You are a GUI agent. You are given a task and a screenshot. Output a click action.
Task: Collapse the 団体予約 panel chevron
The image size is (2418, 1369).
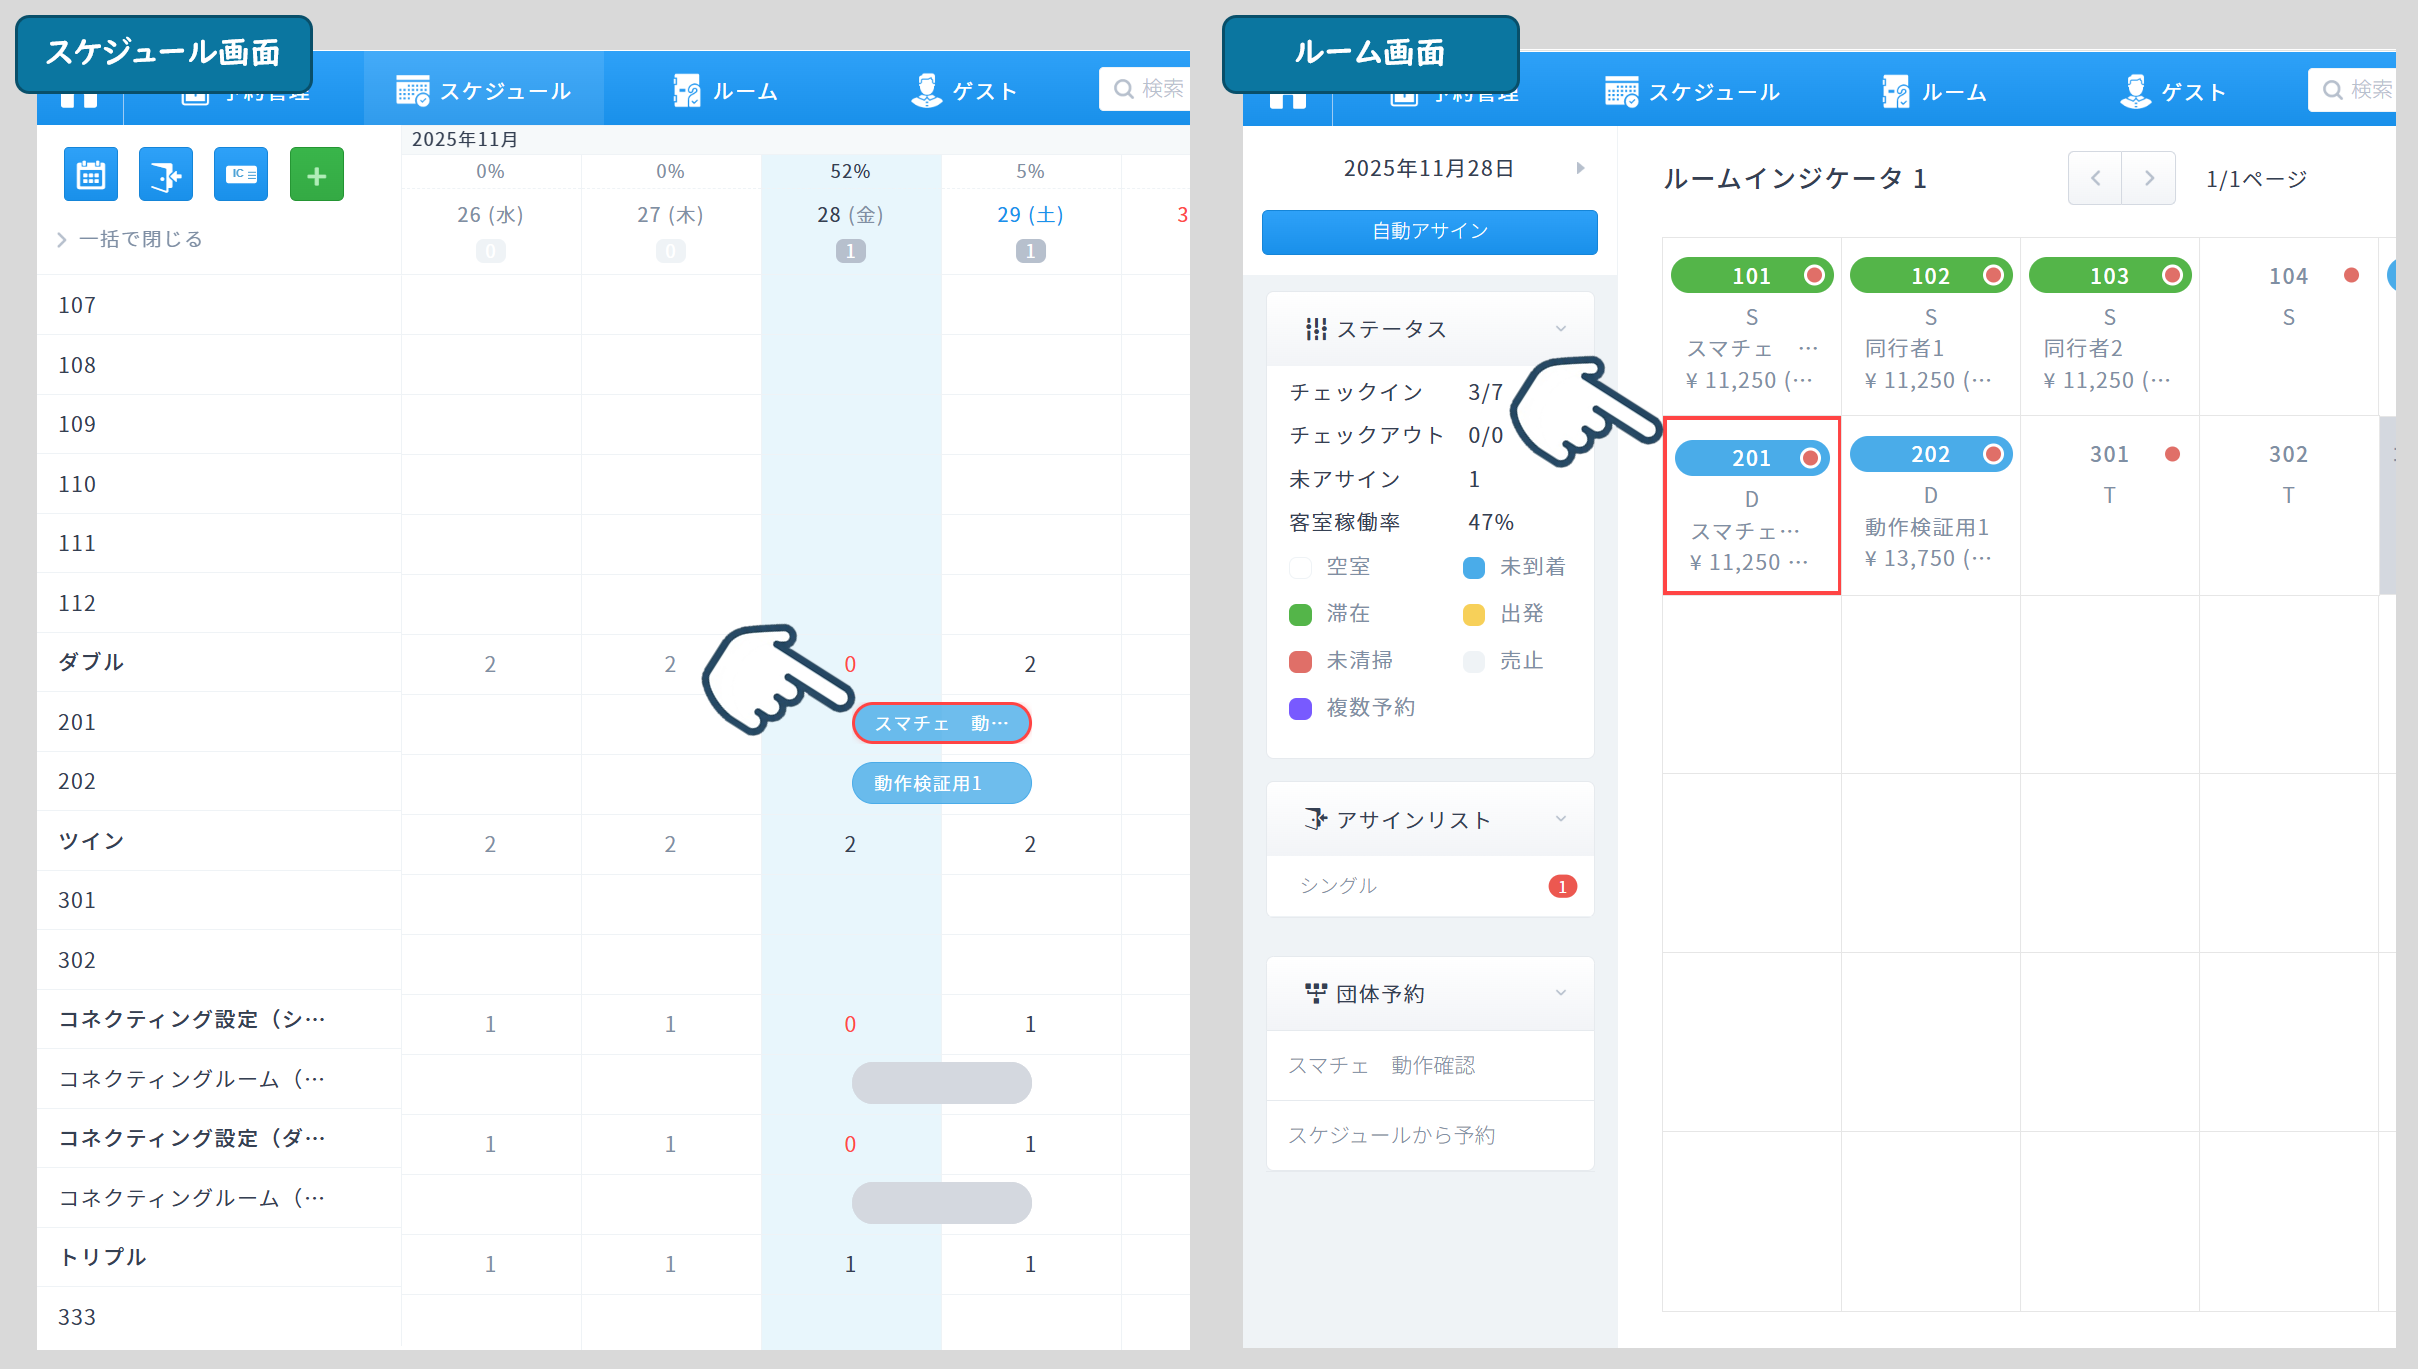[1561, 993]
